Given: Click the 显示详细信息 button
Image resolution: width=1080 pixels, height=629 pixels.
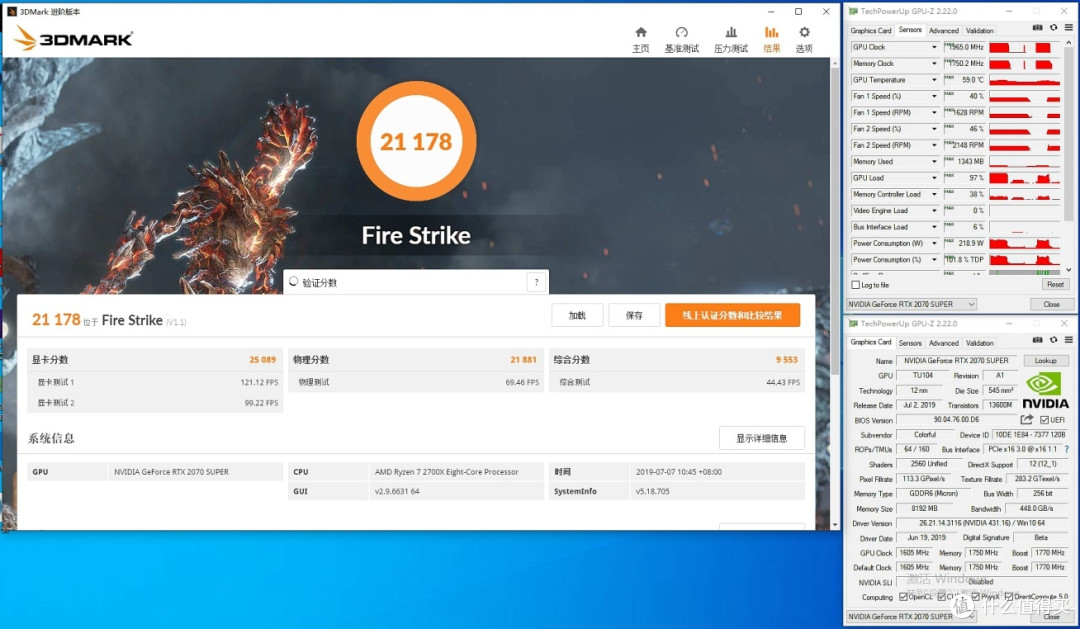Looking at the screenshot, I should pos(762,438).
